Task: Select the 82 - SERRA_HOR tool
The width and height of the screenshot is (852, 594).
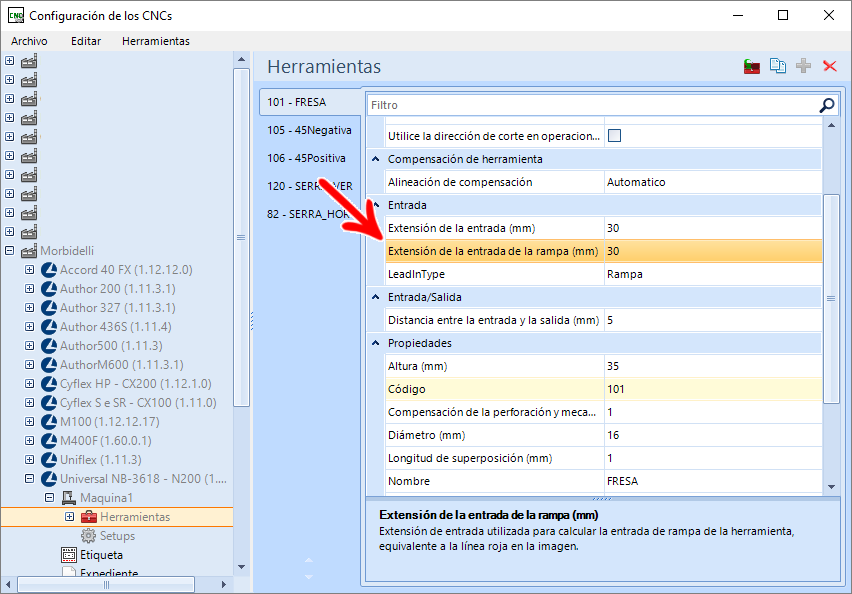Action: click(308, 214)
